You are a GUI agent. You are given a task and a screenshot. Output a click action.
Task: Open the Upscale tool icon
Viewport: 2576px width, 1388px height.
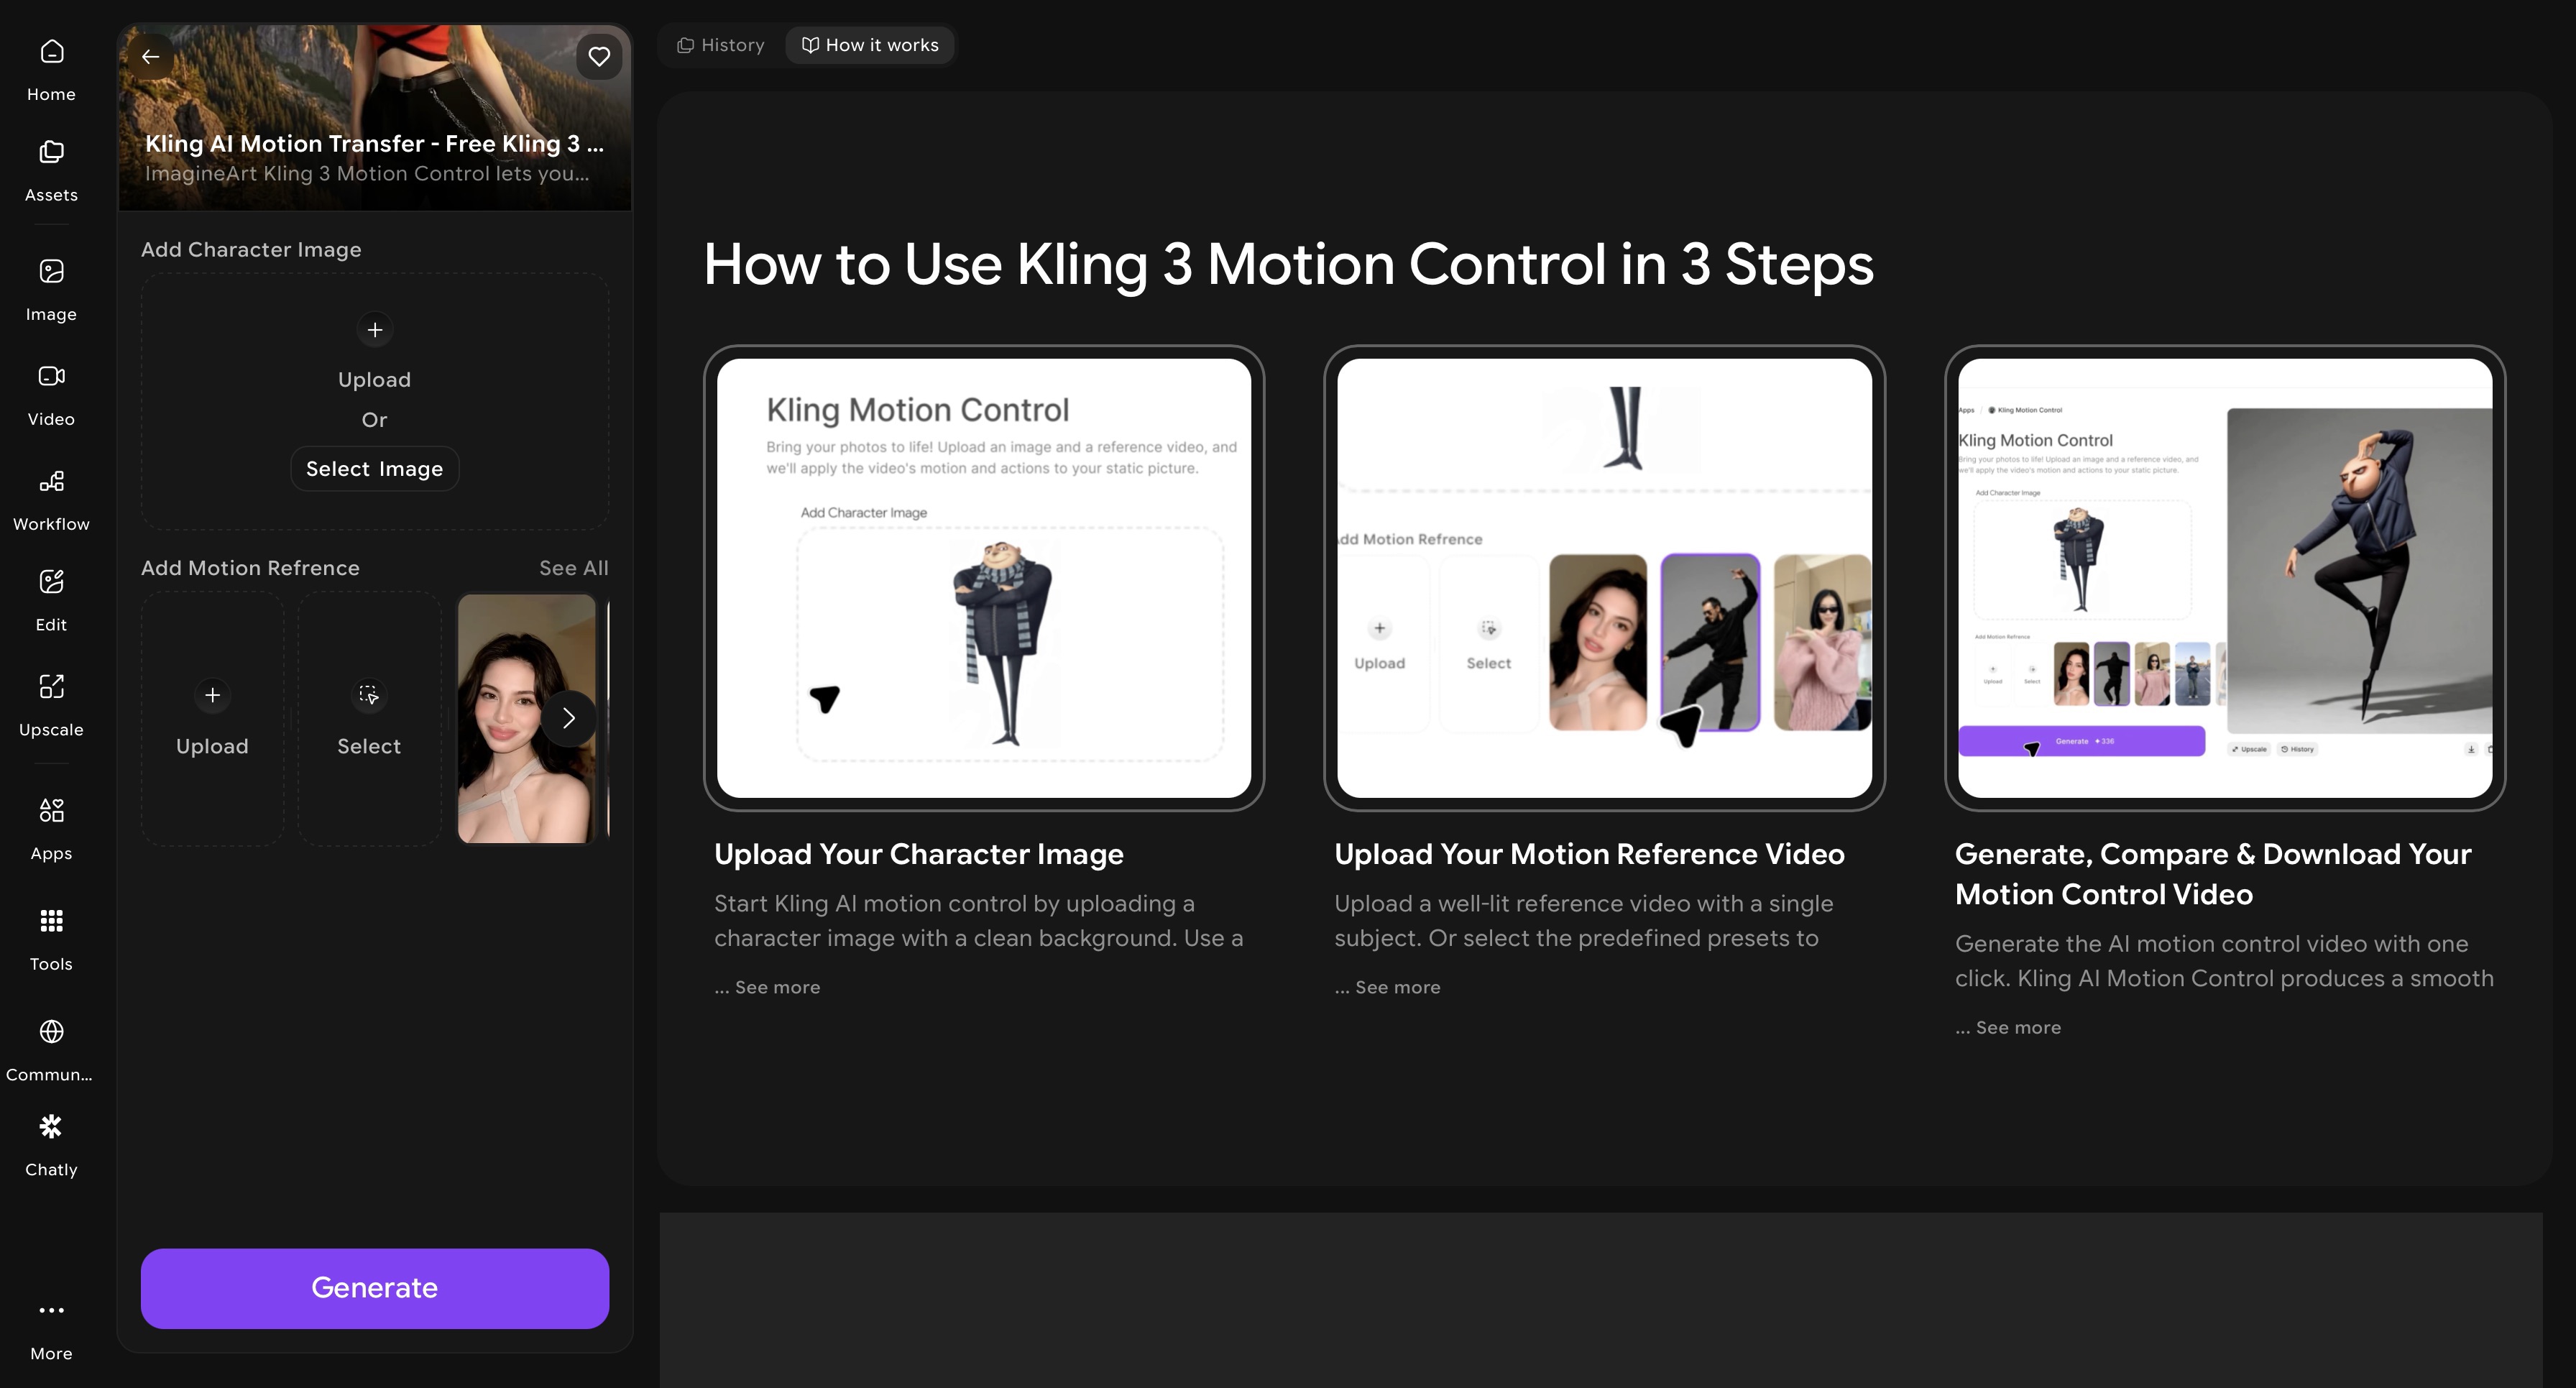tap(51, 704)
